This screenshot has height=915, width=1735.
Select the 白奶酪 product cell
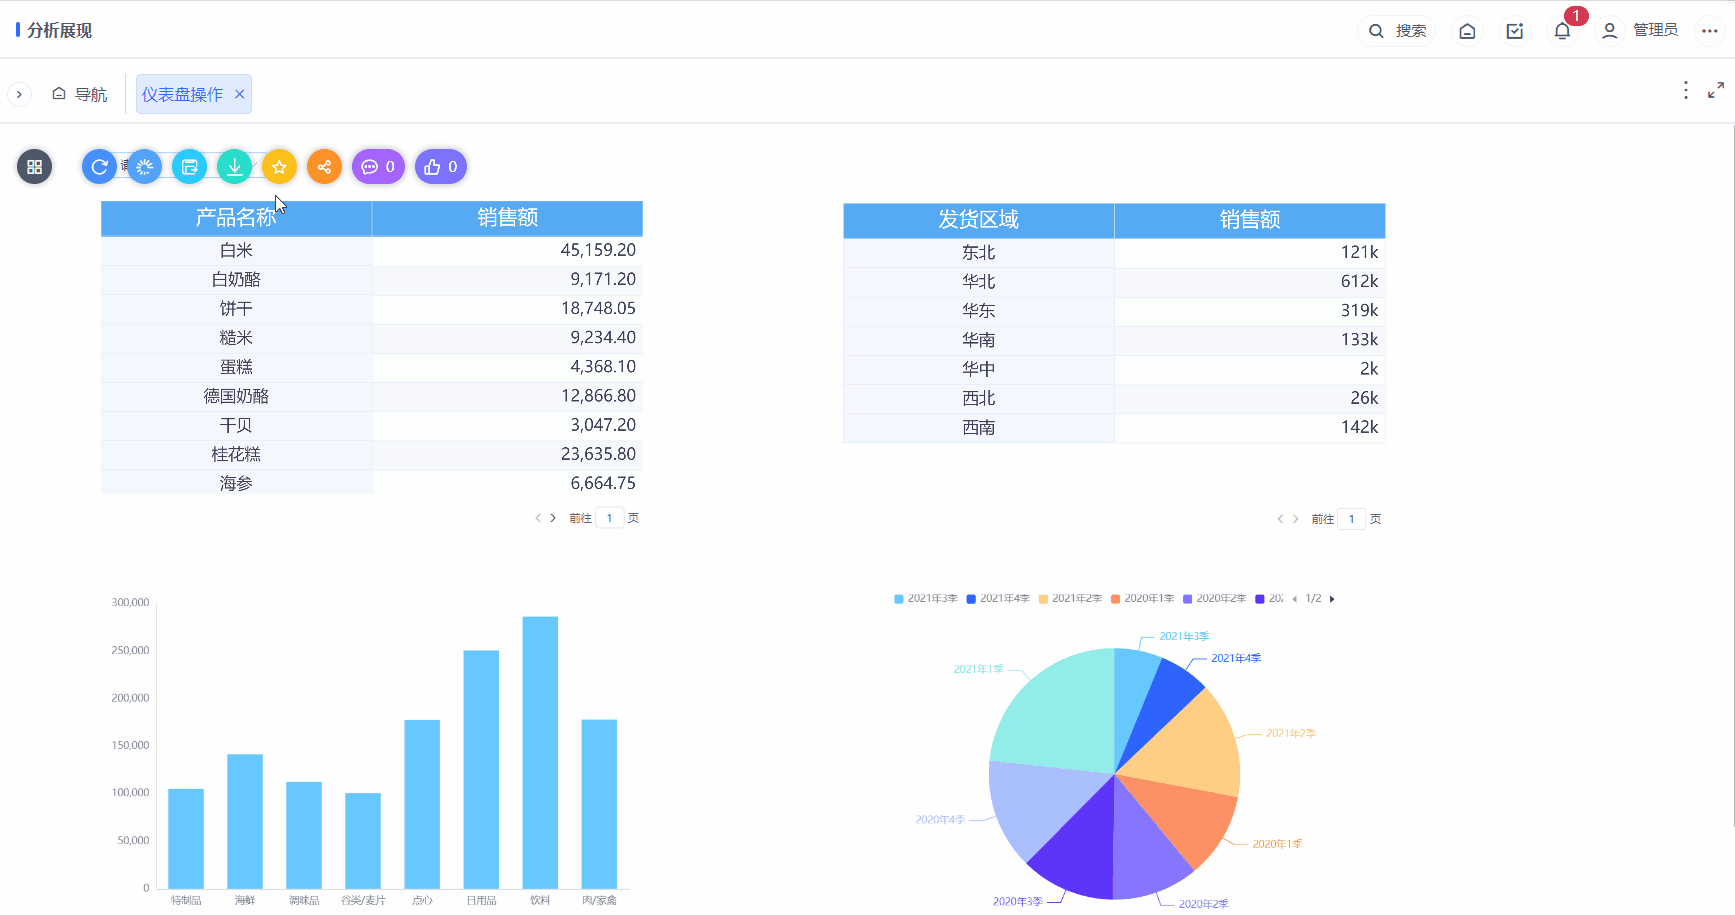click(236, 280)
